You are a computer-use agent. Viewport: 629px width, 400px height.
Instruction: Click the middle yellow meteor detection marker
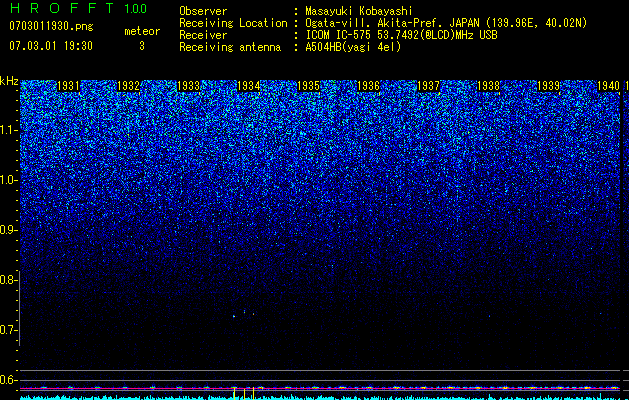[x=244, y=394]
